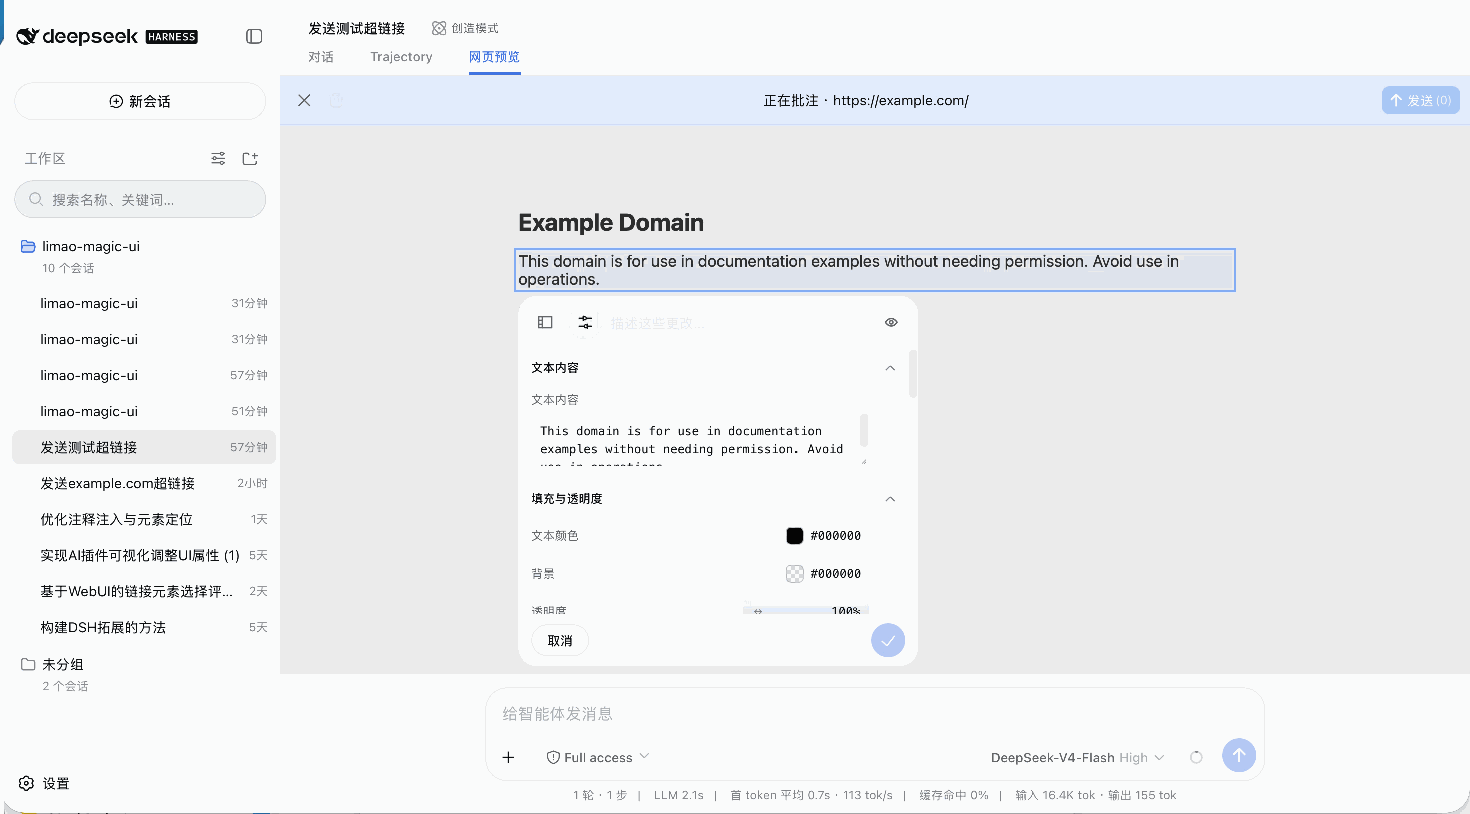The image size is (1470, 814).
Task: Click the Example Domain heading
Action: (611, 223)
